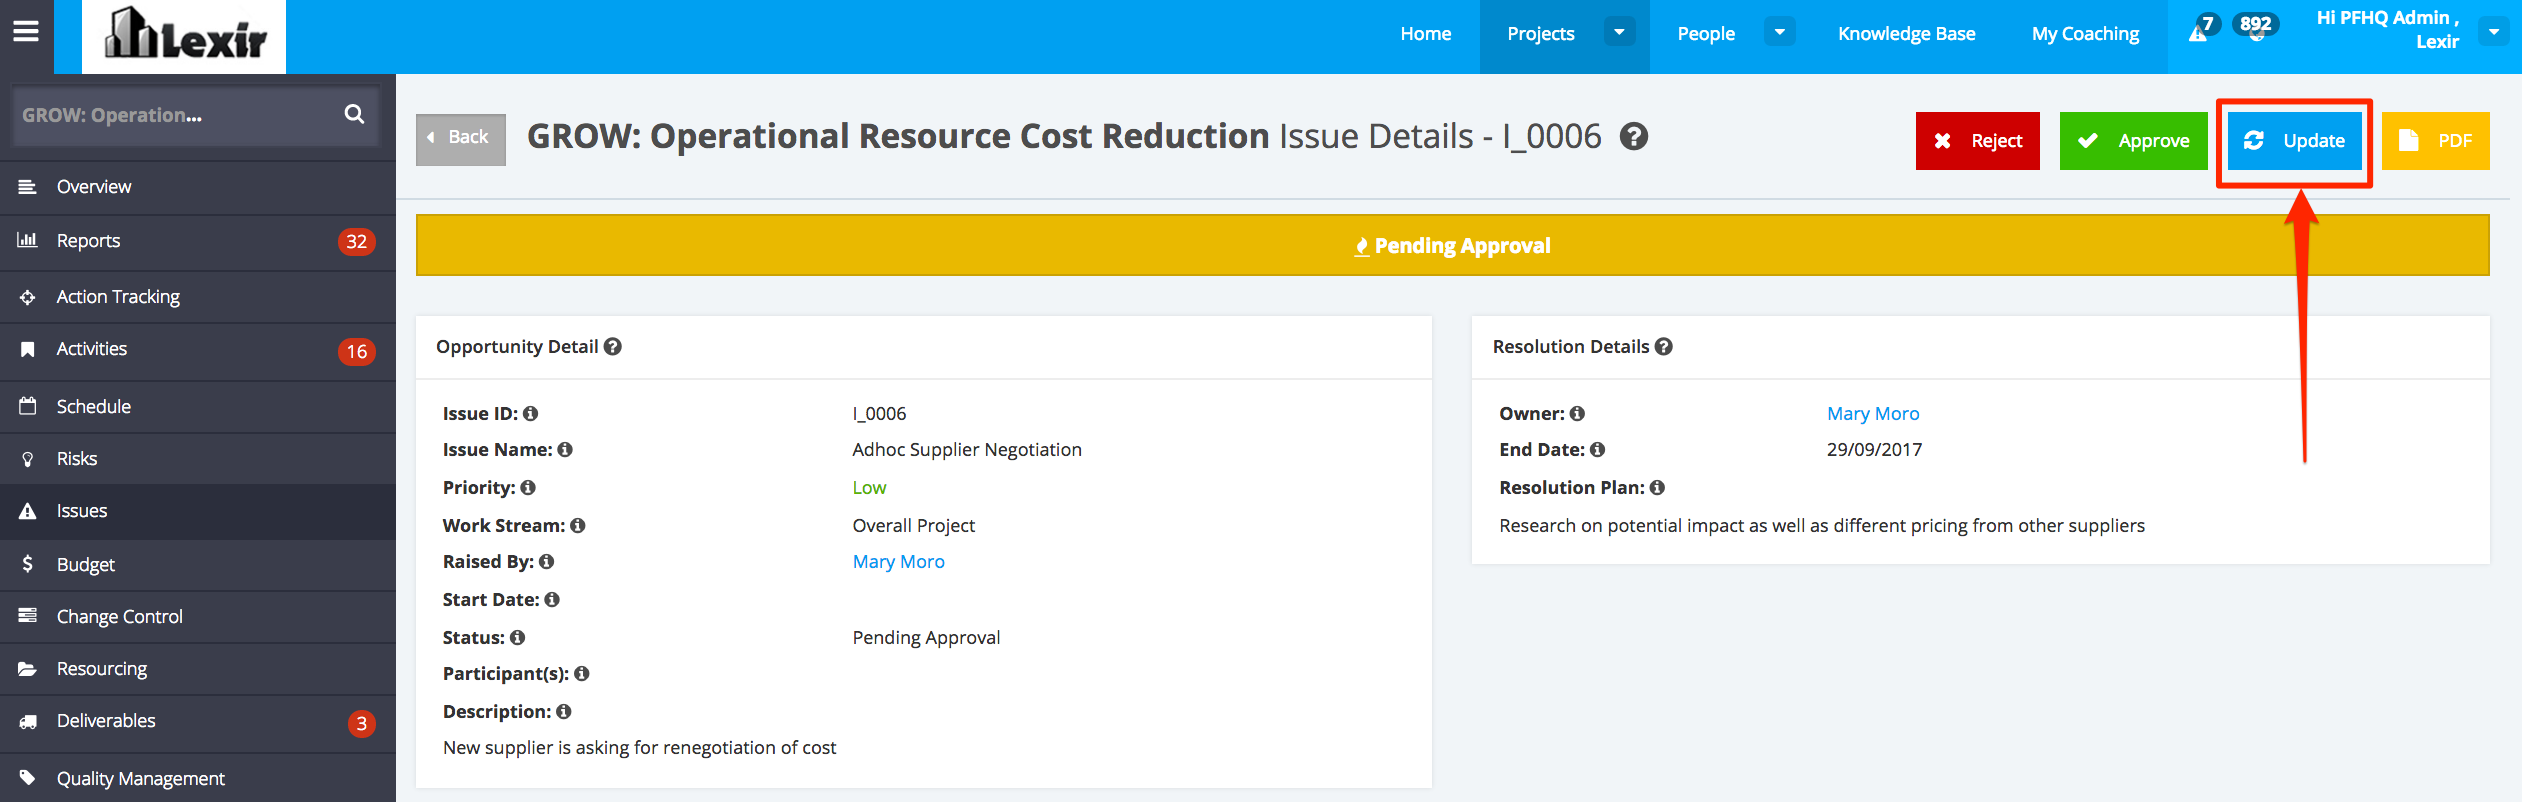Click info icon beside Status
The width and height of the screenshot is (2522, 802).
tap(517, 637)
